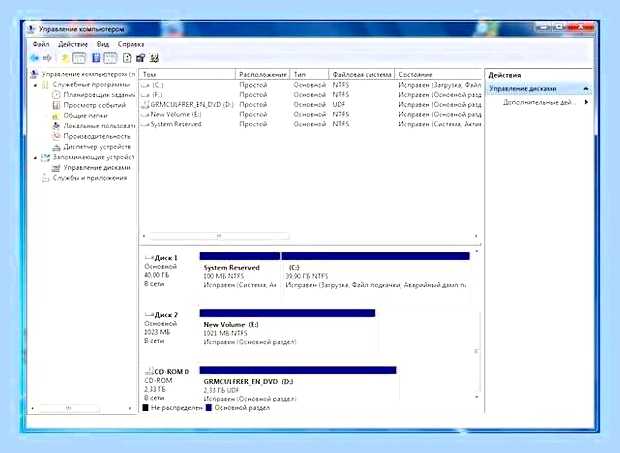Sort by the Том column header
The image size is (620, 453).
coord(187,74)
